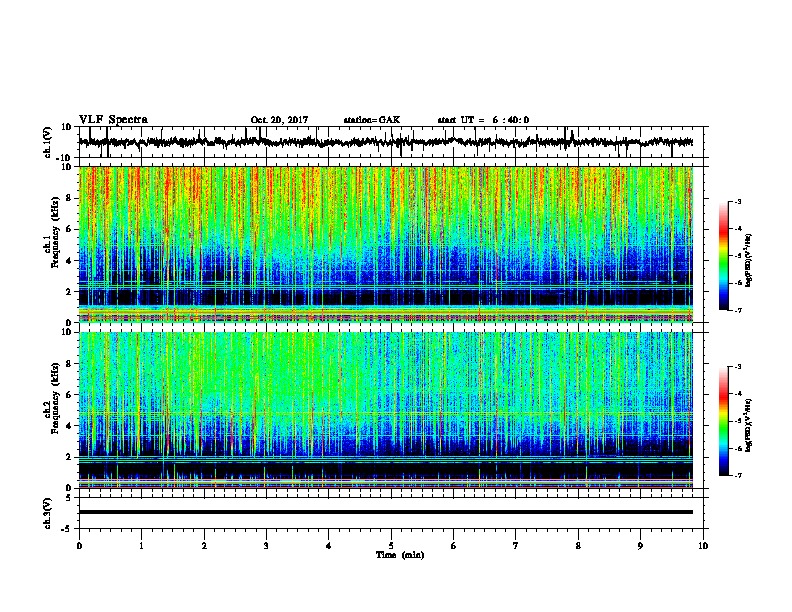Click the ch.2 spectrogram plot area

point(385,410)
